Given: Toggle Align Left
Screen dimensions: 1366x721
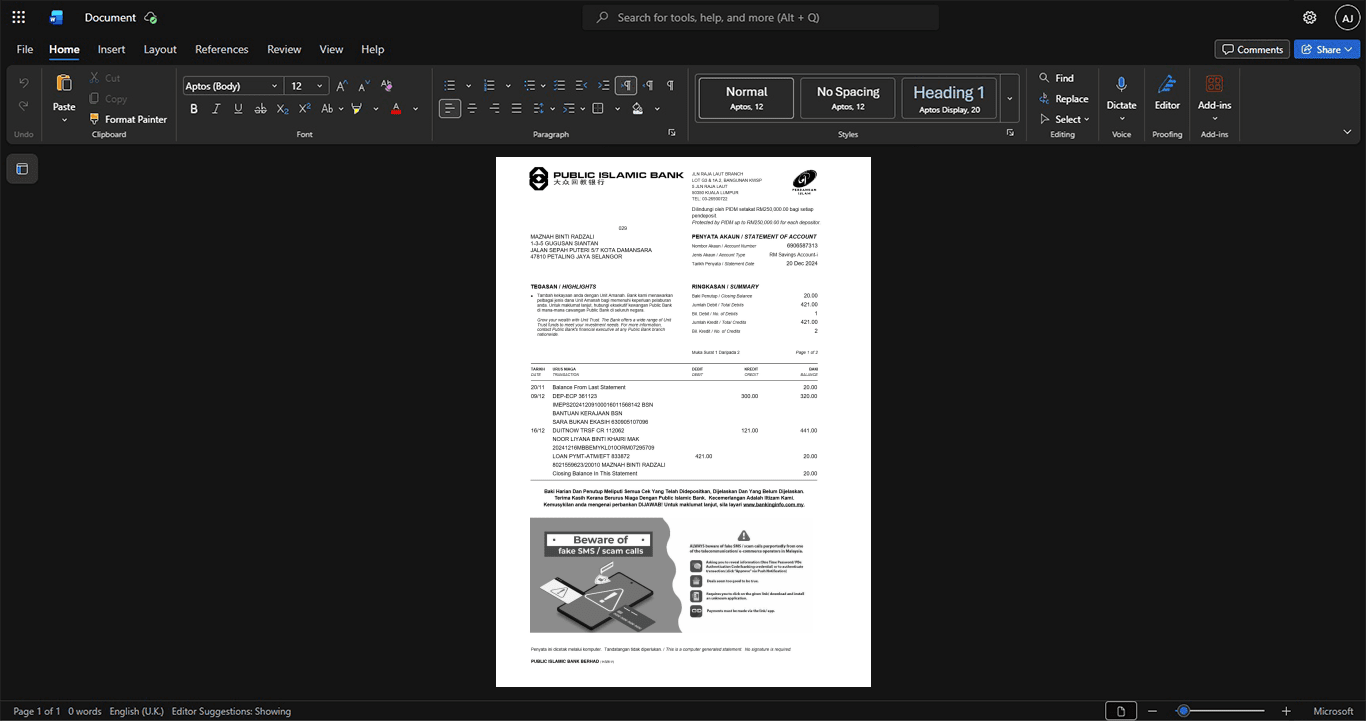Looking at the screenshot, I should [x=450, y=108].
